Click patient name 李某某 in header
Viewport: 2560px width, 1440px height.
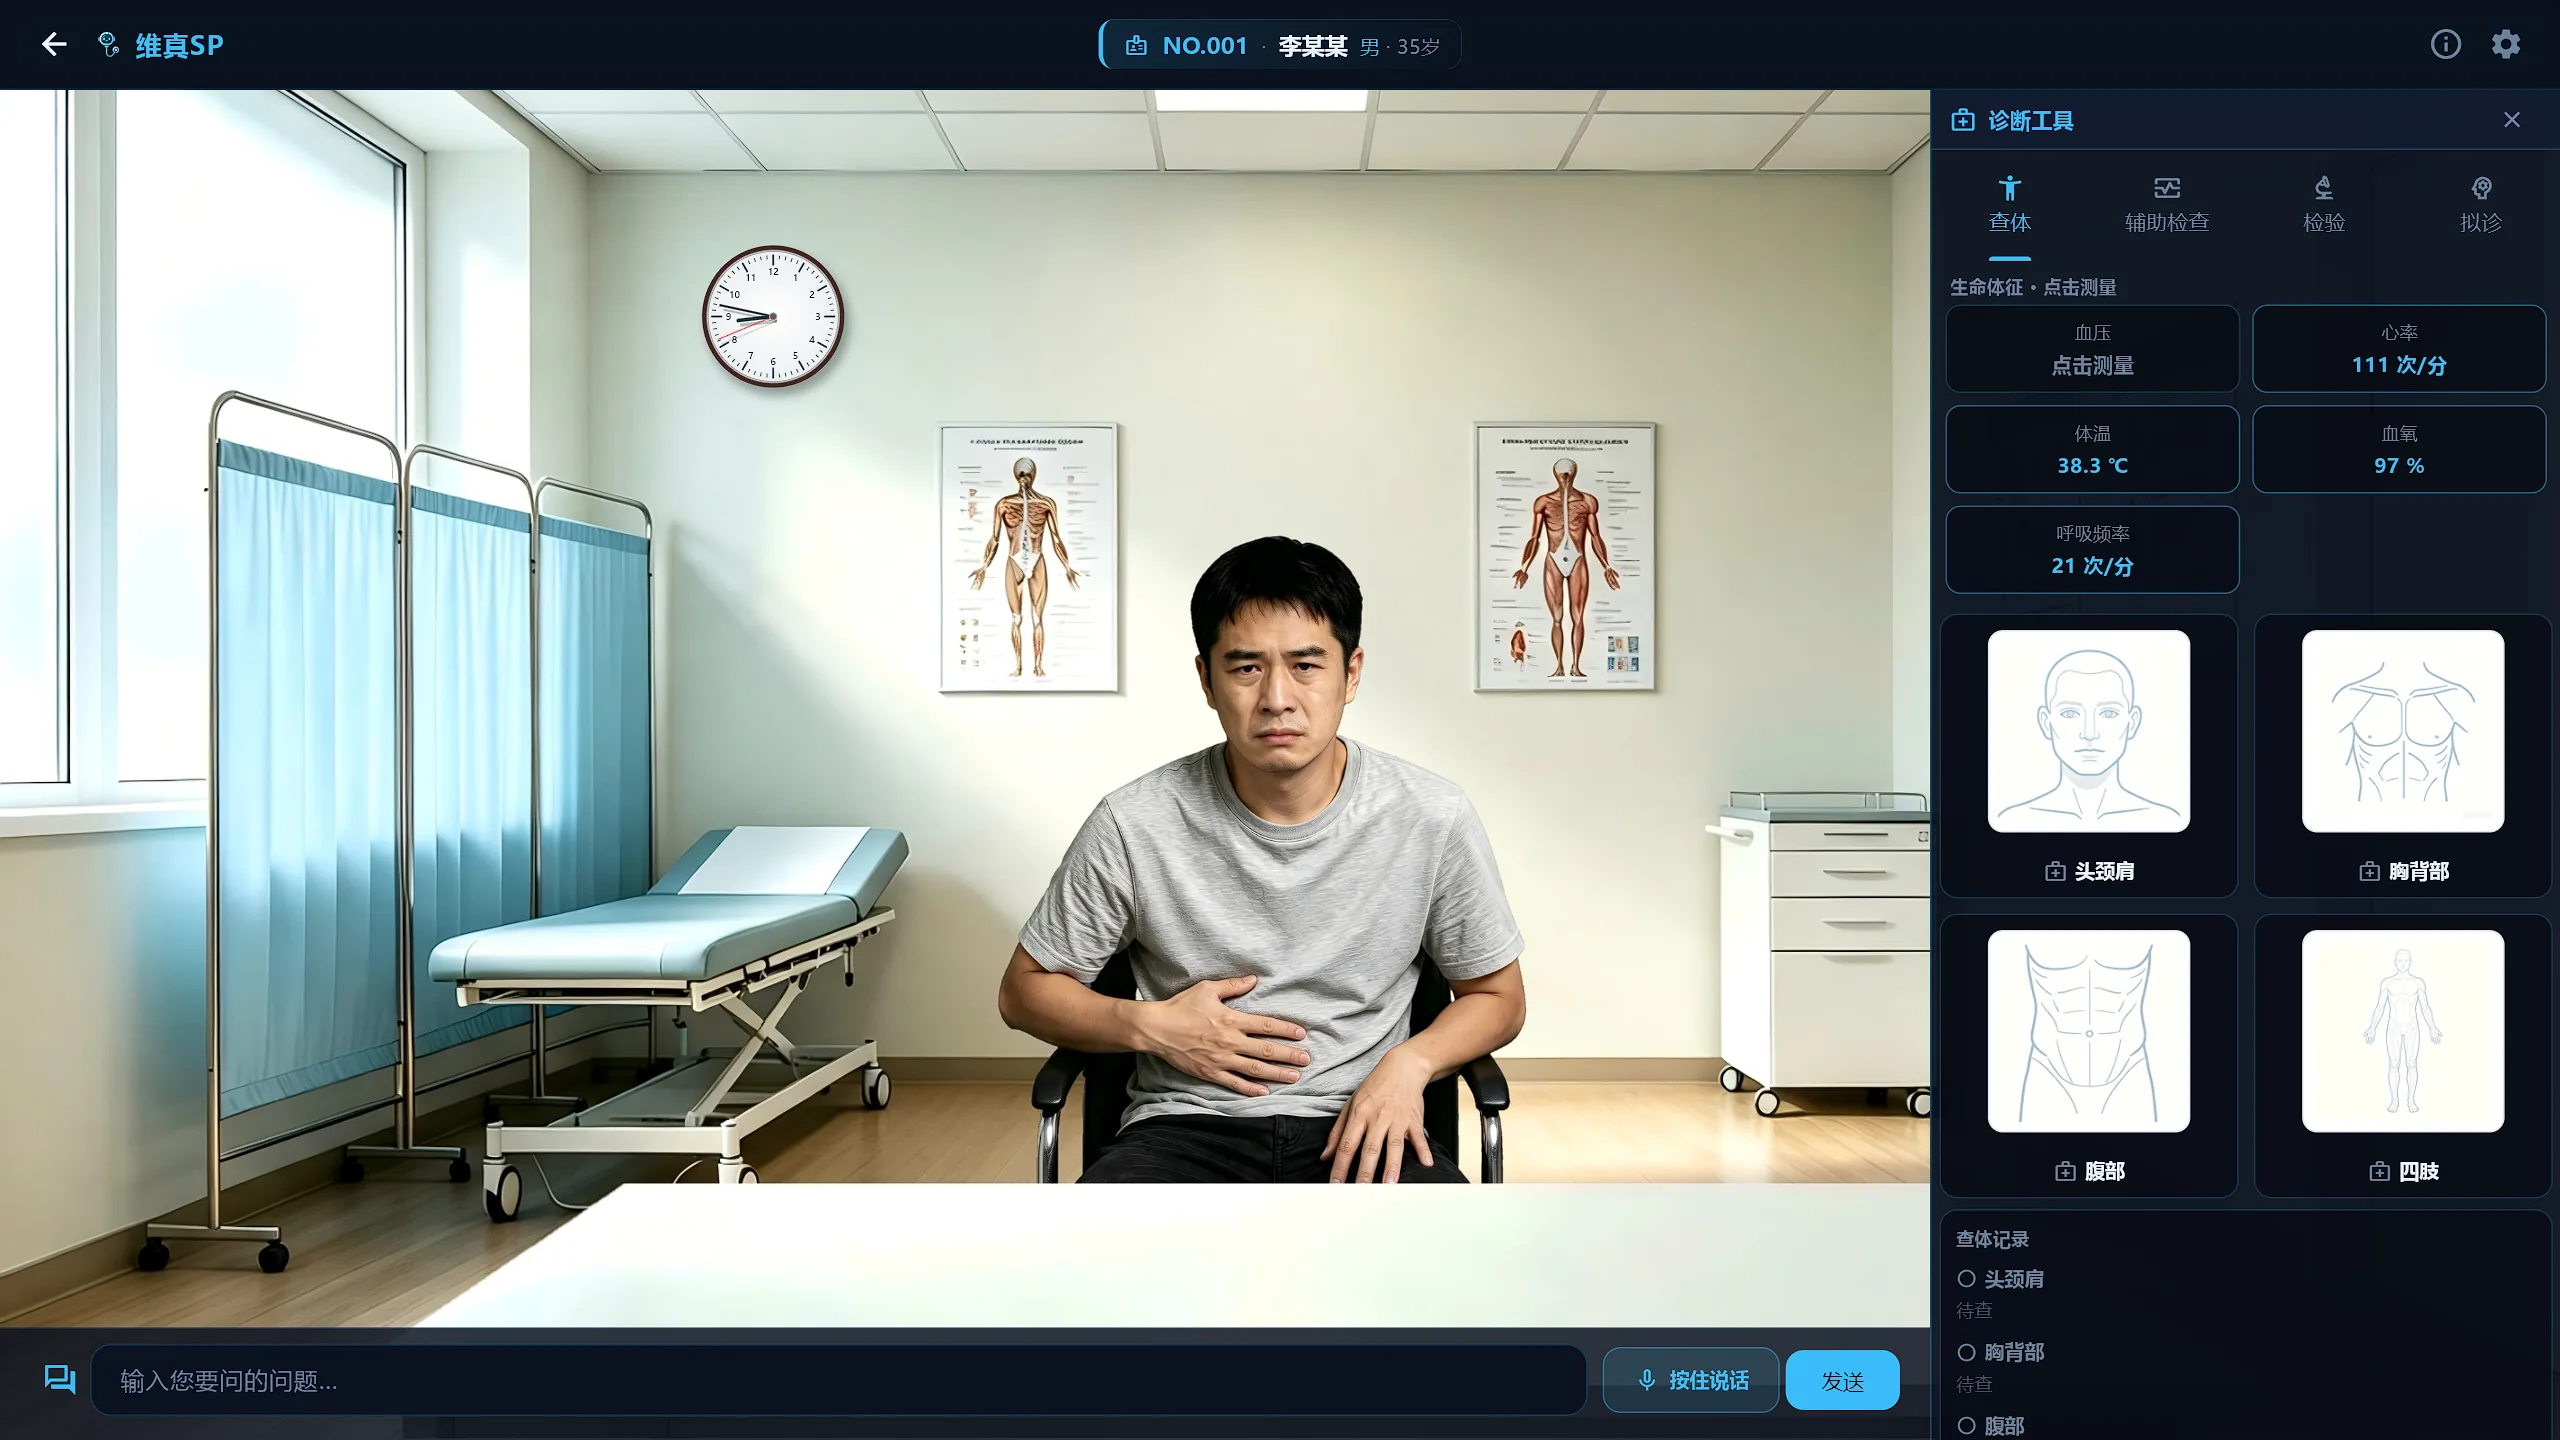[1313, 46]
